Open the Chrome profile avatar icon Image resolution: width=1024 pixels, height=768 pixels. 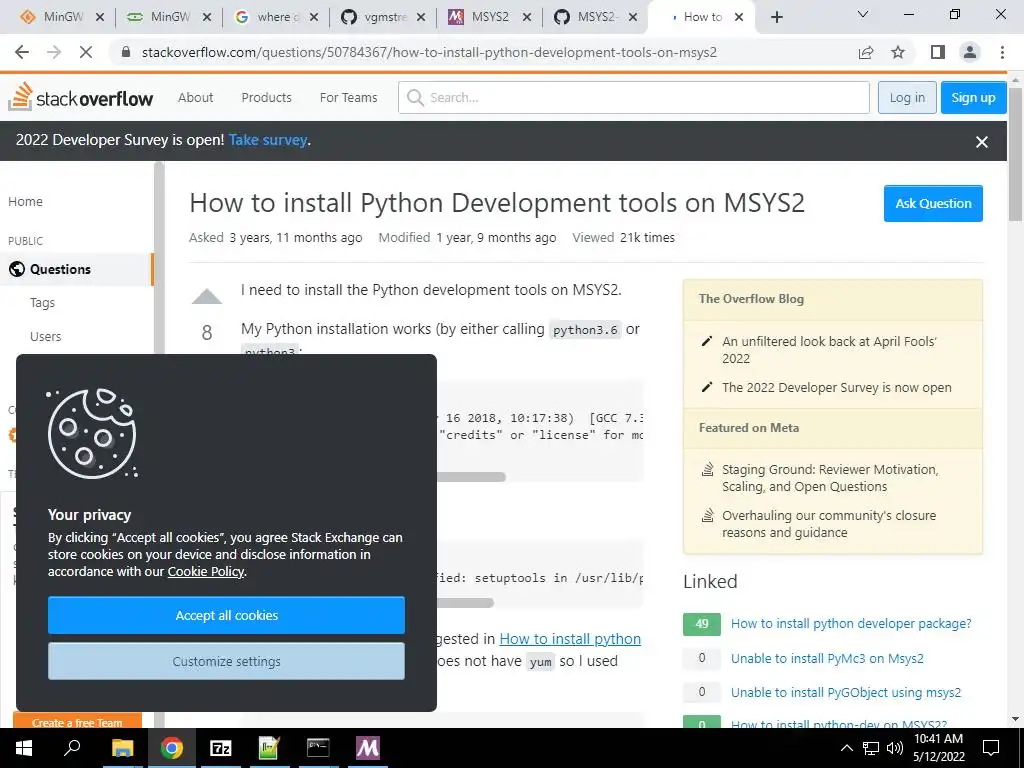970,52
